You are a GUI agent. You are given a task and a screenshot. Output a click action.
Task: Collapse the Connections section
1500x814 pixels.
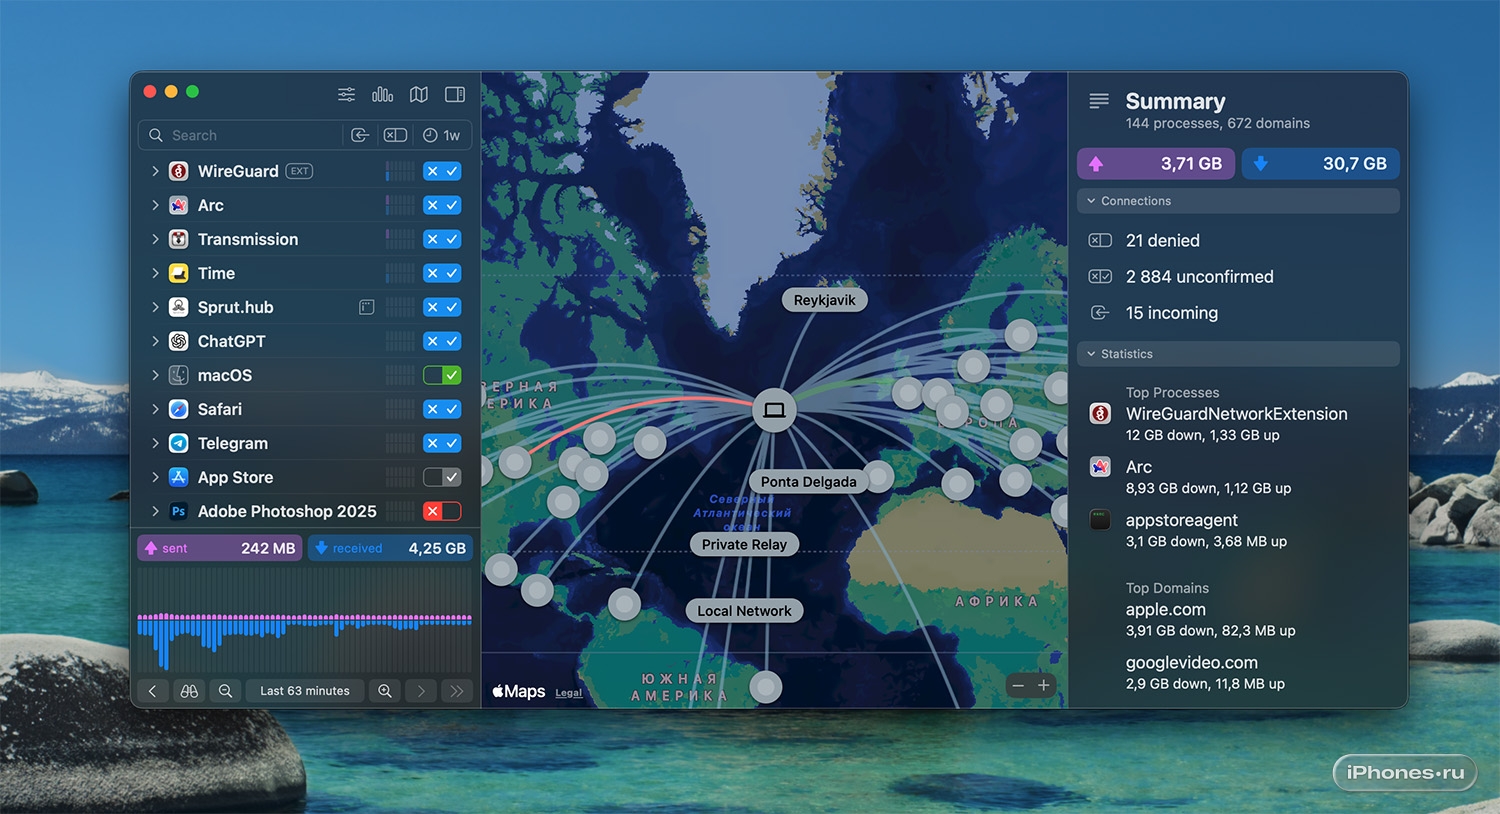(x=1238, y=201)
